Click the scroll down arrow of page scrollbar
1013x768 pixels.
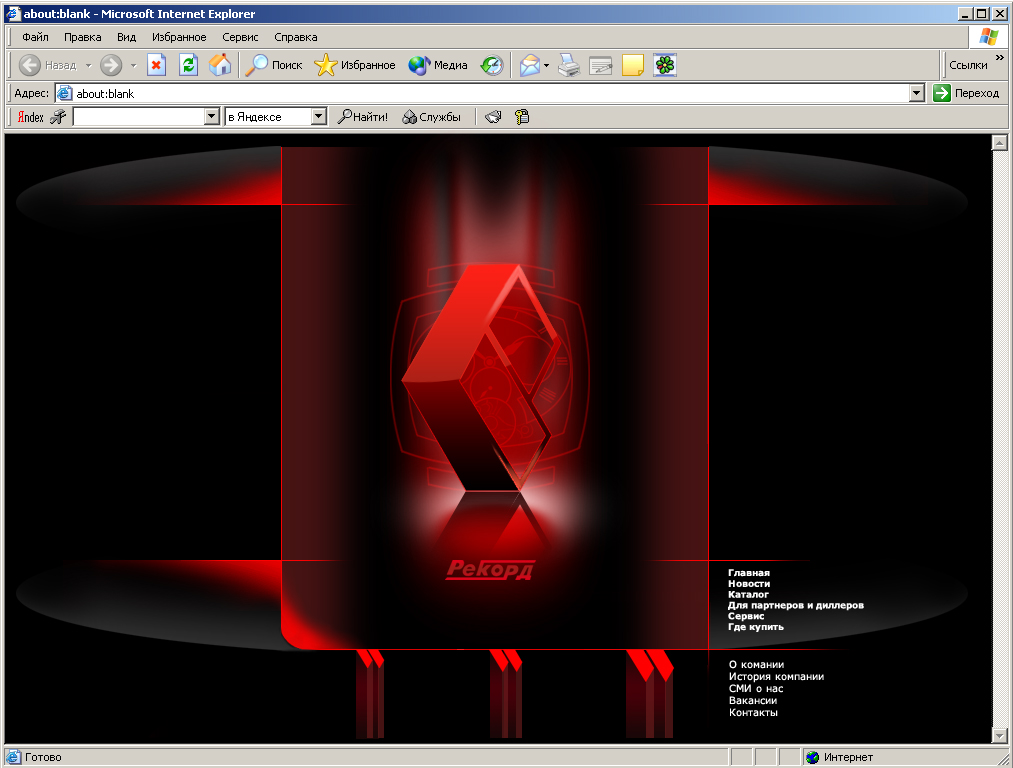[x=998, y=735]
